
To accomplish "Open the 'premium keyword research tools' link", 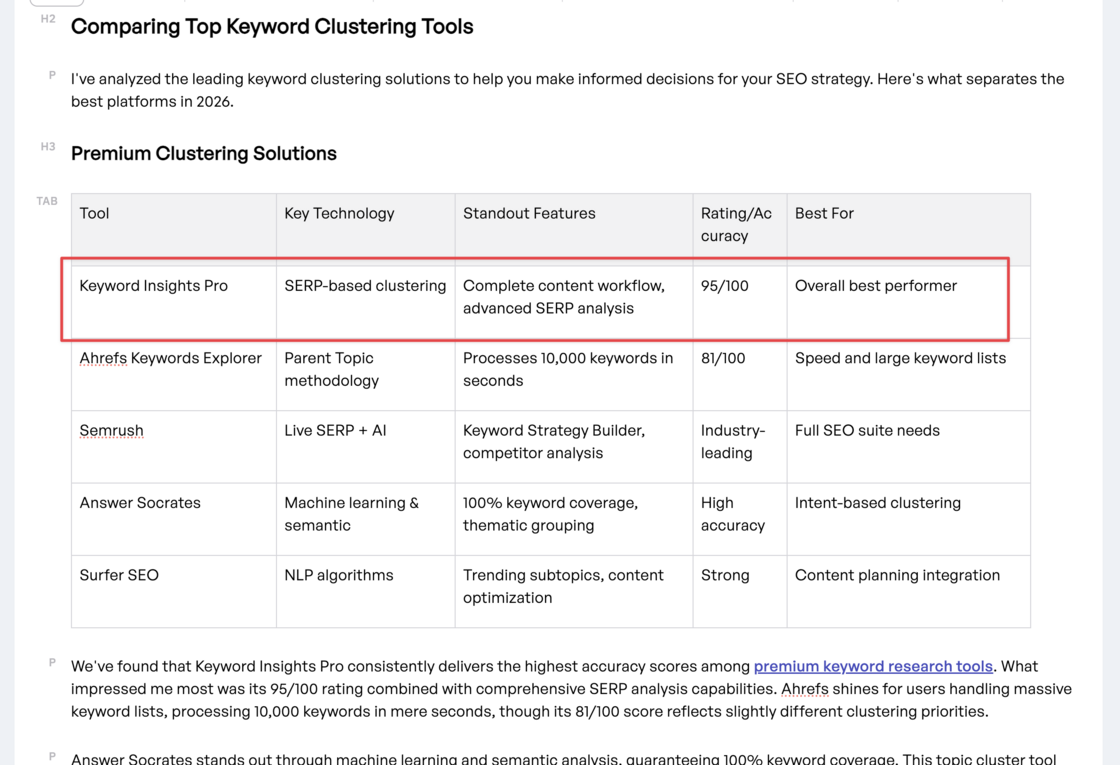I will [x=873, y=666].
